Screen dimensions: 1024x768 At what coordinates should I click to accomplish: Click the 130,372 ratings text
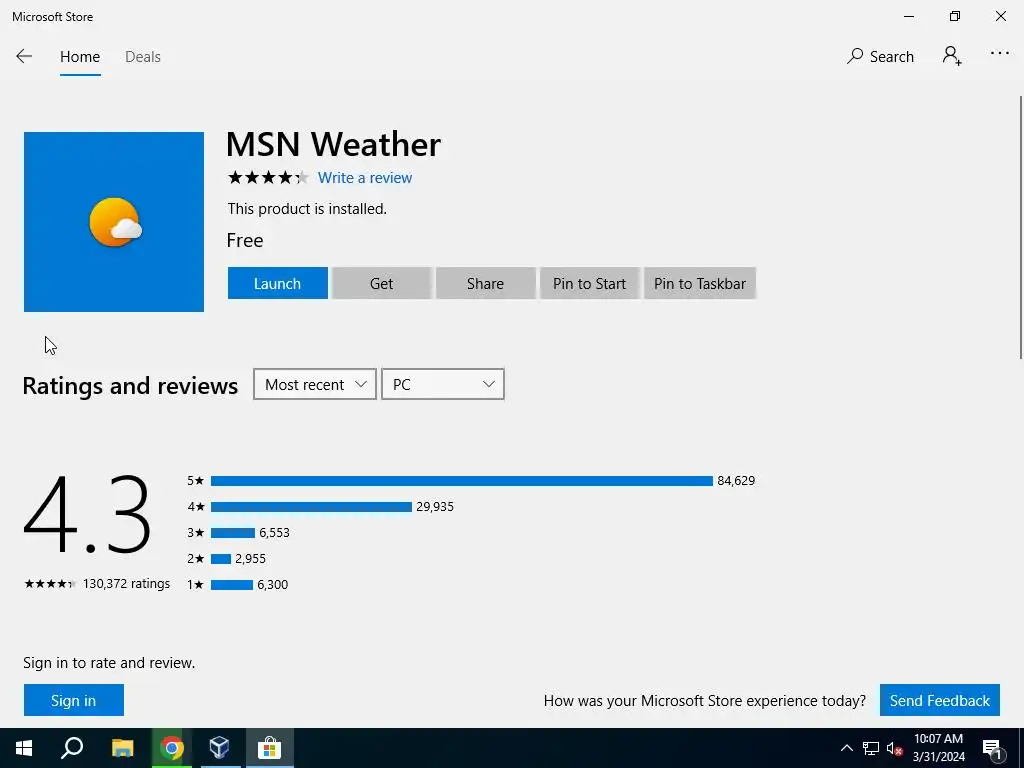[126, 583]
